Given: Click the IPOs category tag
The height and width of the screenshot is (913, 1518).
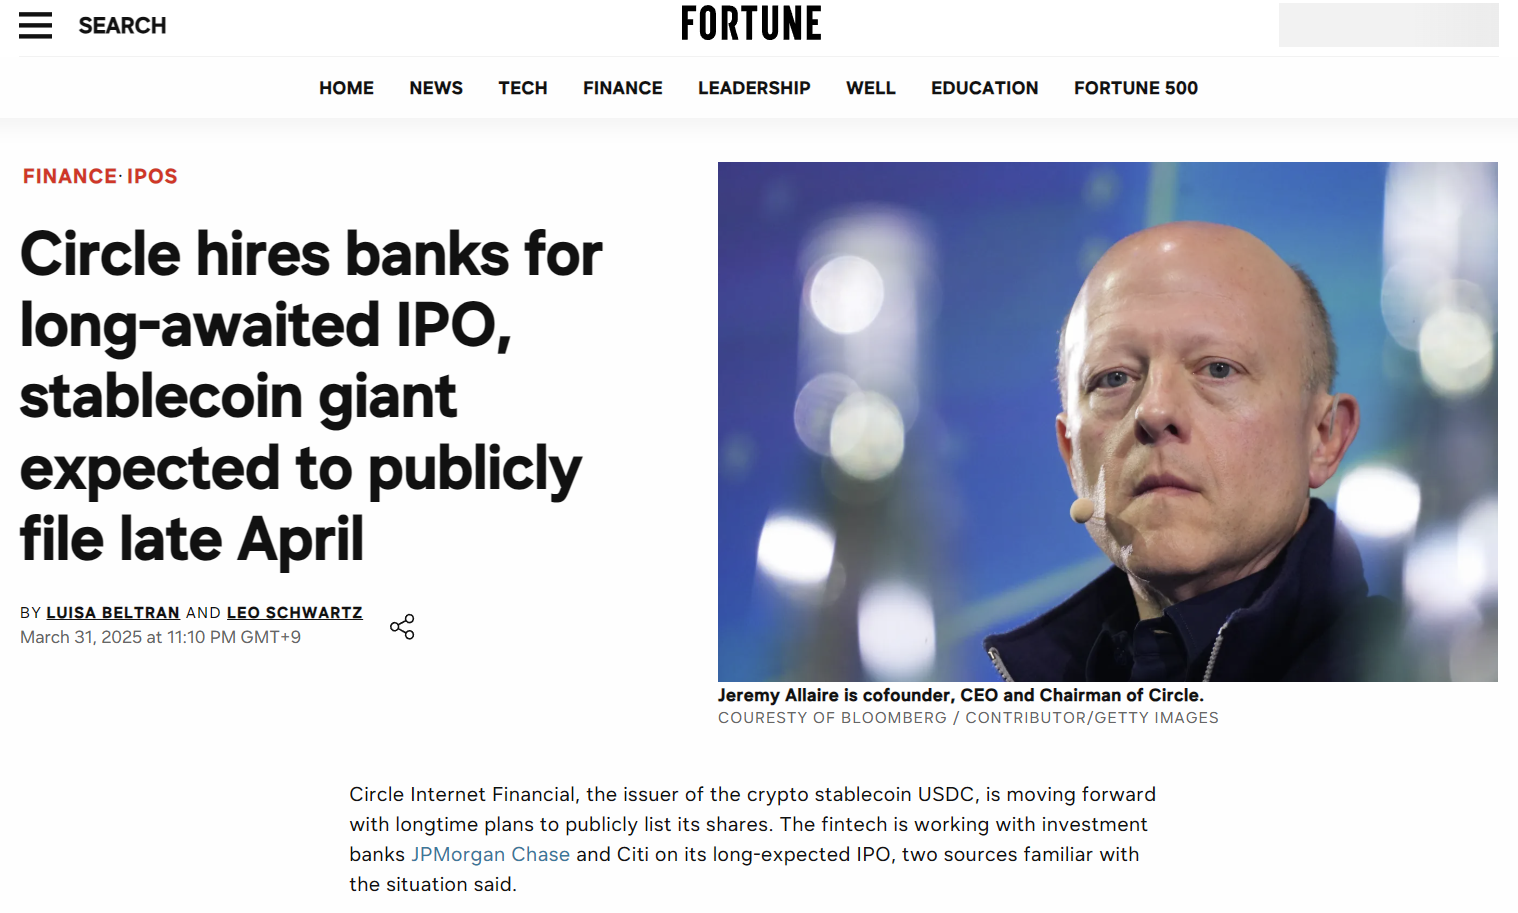Looking at the screenshot, I should [152, 176].
